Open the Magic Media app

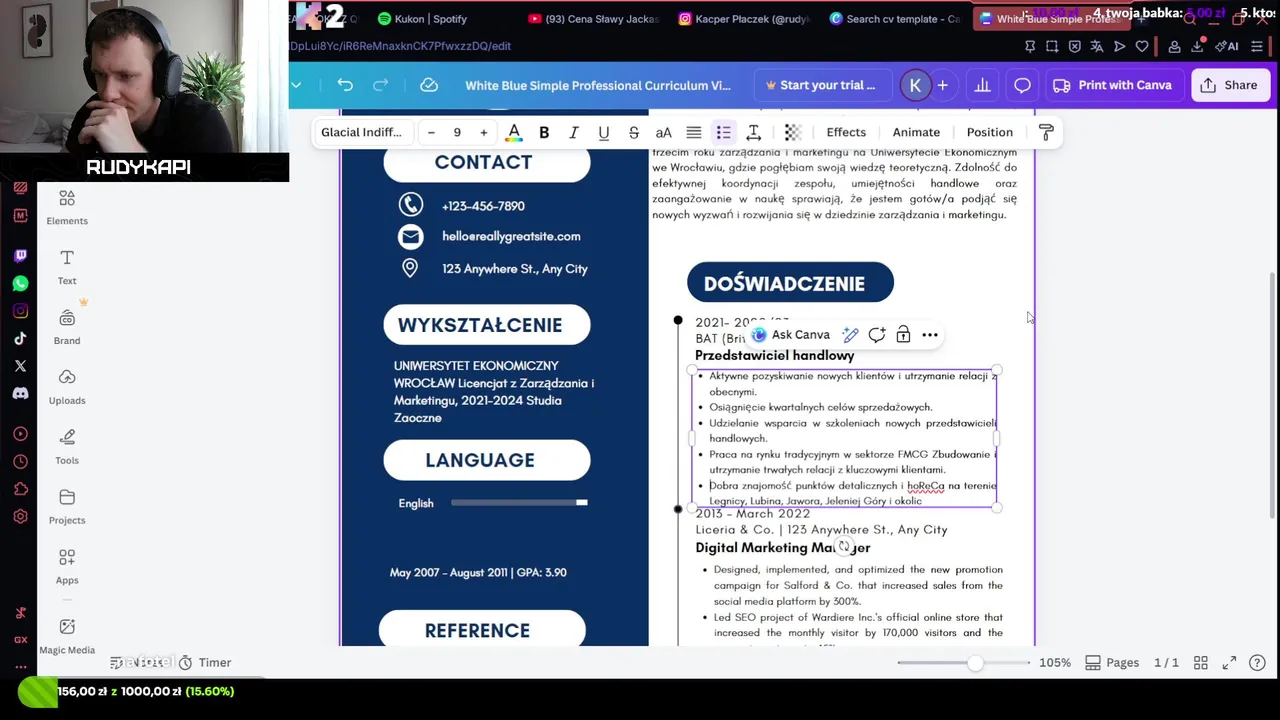(x=67, y=636)
